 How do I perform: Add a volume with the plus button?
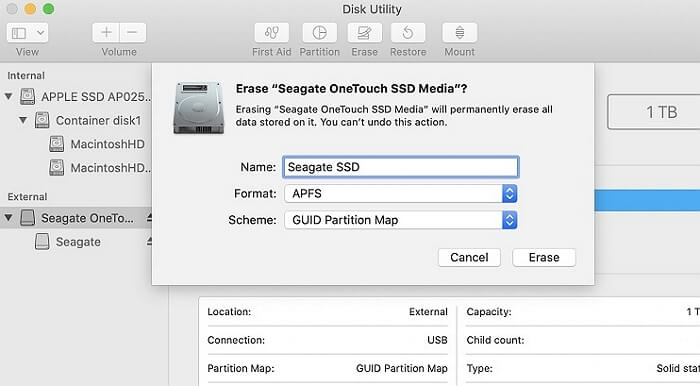tap(106, 33)
